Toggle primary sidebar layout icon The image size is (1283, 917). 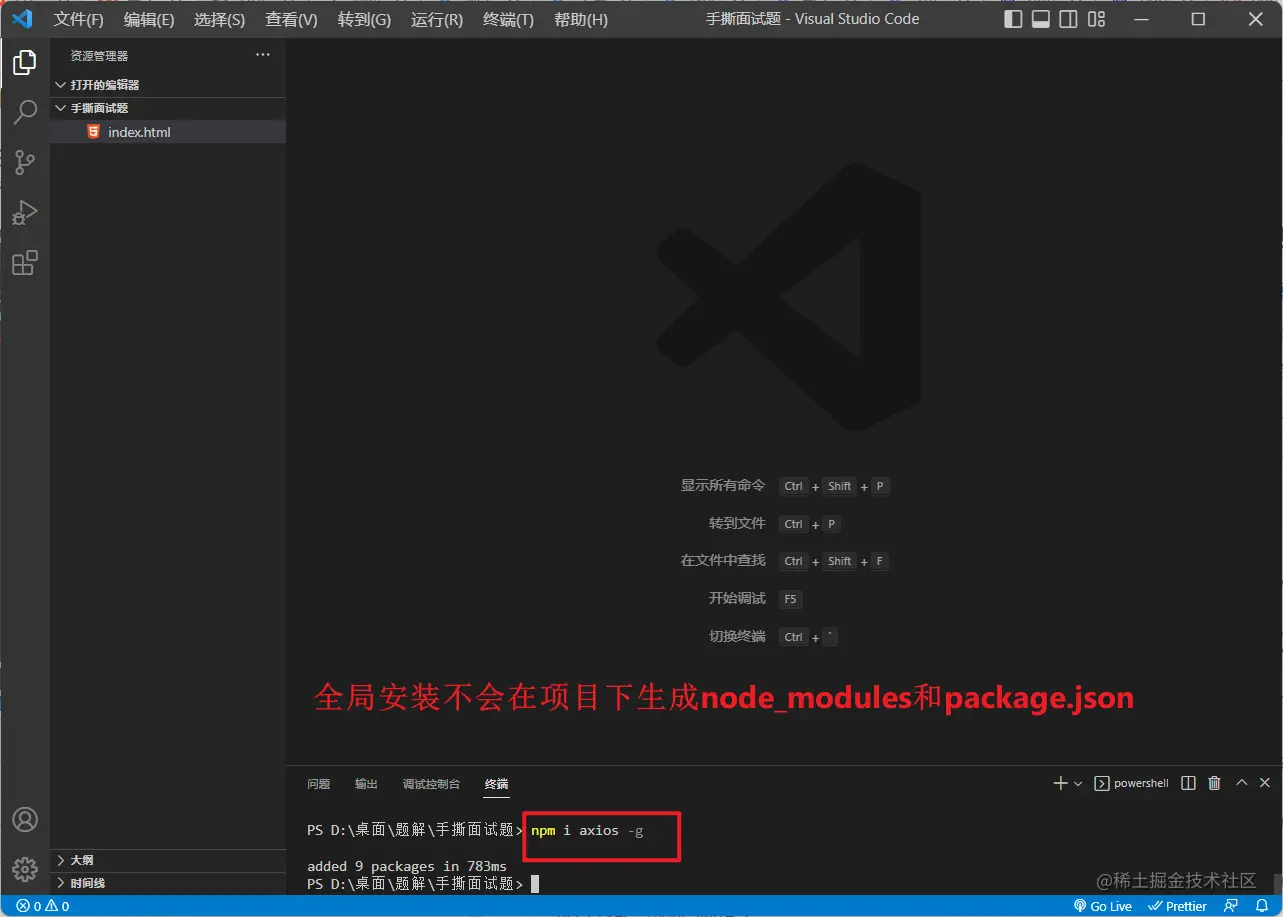pos(1014,19)
